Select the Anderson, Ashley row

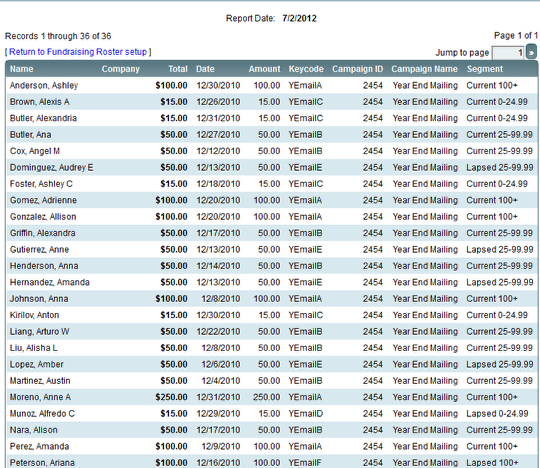[272, 85]
